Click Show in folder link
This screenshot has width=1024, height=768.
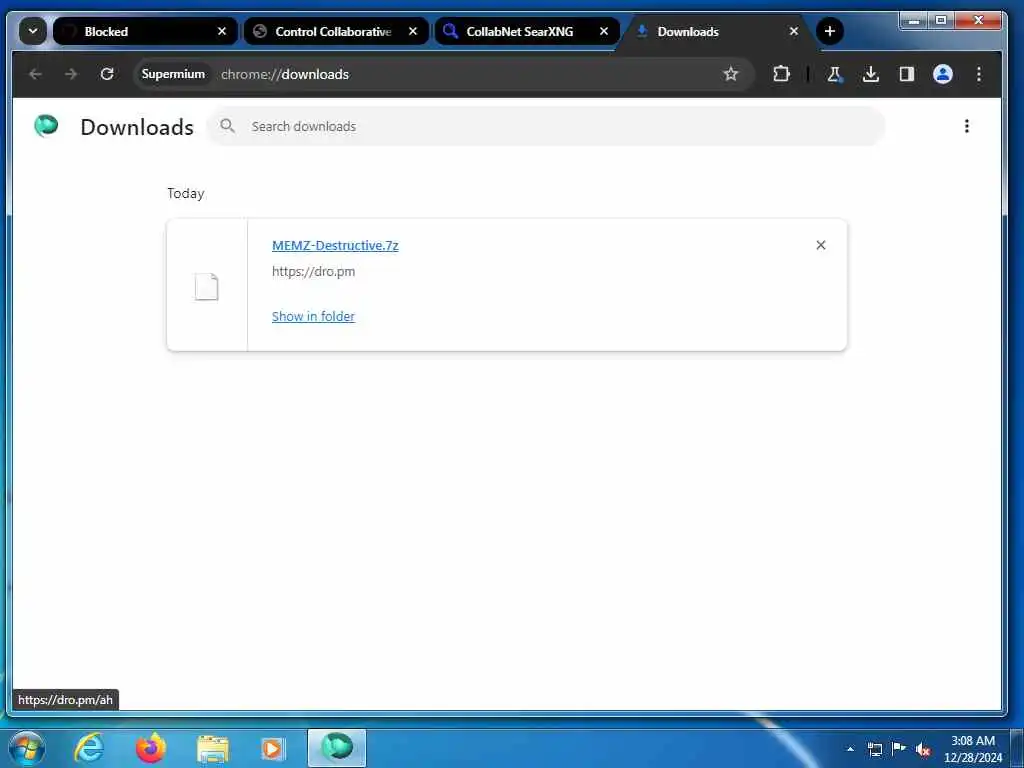[313, 317]
